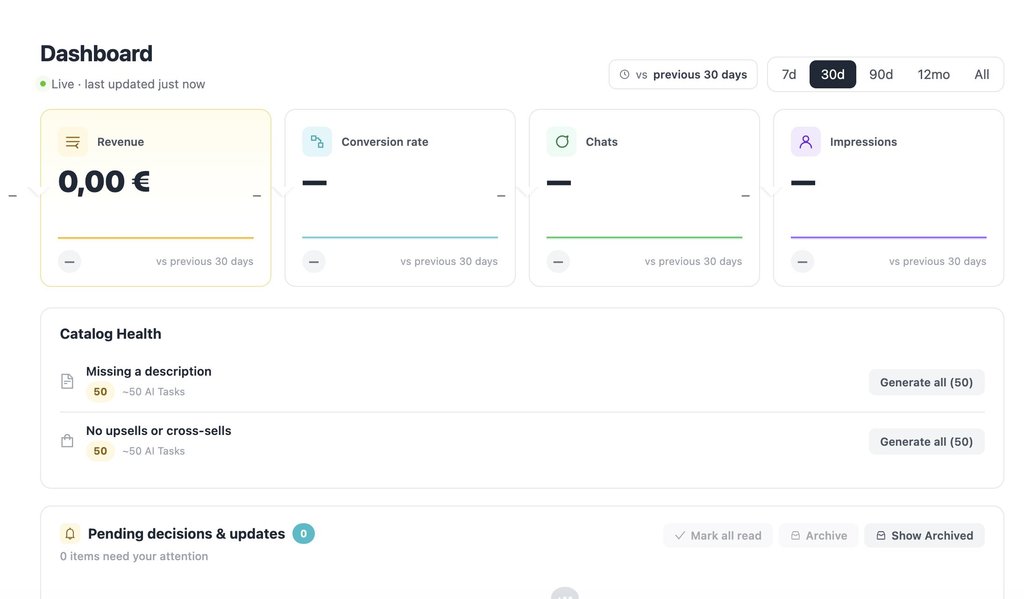
Task: Click the Catalog Health heading
Action: point(110,334)
